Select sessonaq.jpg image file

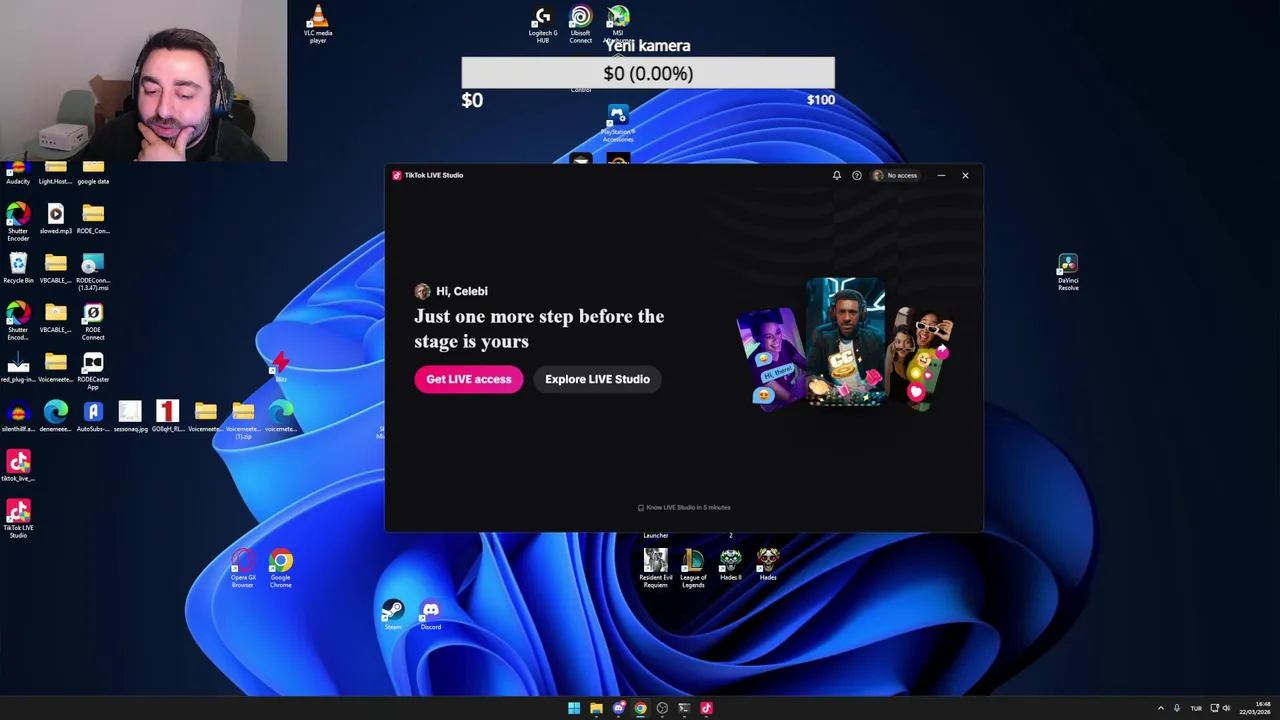130,417
